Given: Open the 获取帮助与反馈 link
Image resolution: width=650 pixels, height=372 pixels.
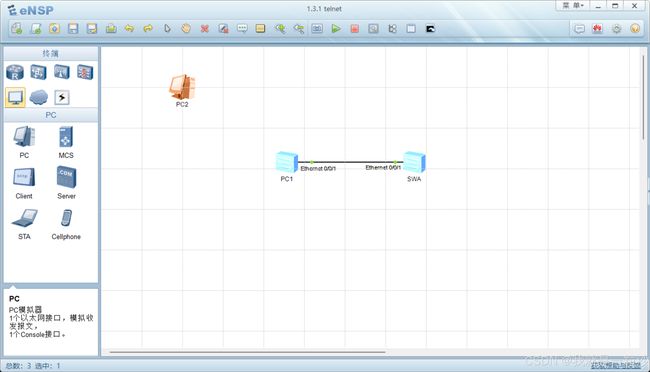Looking at the screenshot, I should point(616,366).
